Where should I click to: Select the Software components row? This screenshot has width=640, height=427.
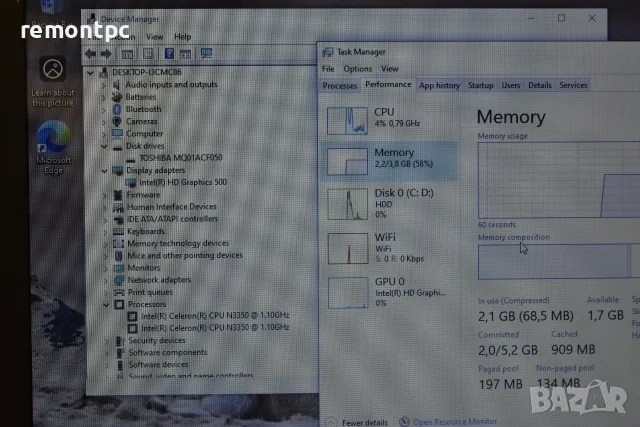[x=168, y=353]
